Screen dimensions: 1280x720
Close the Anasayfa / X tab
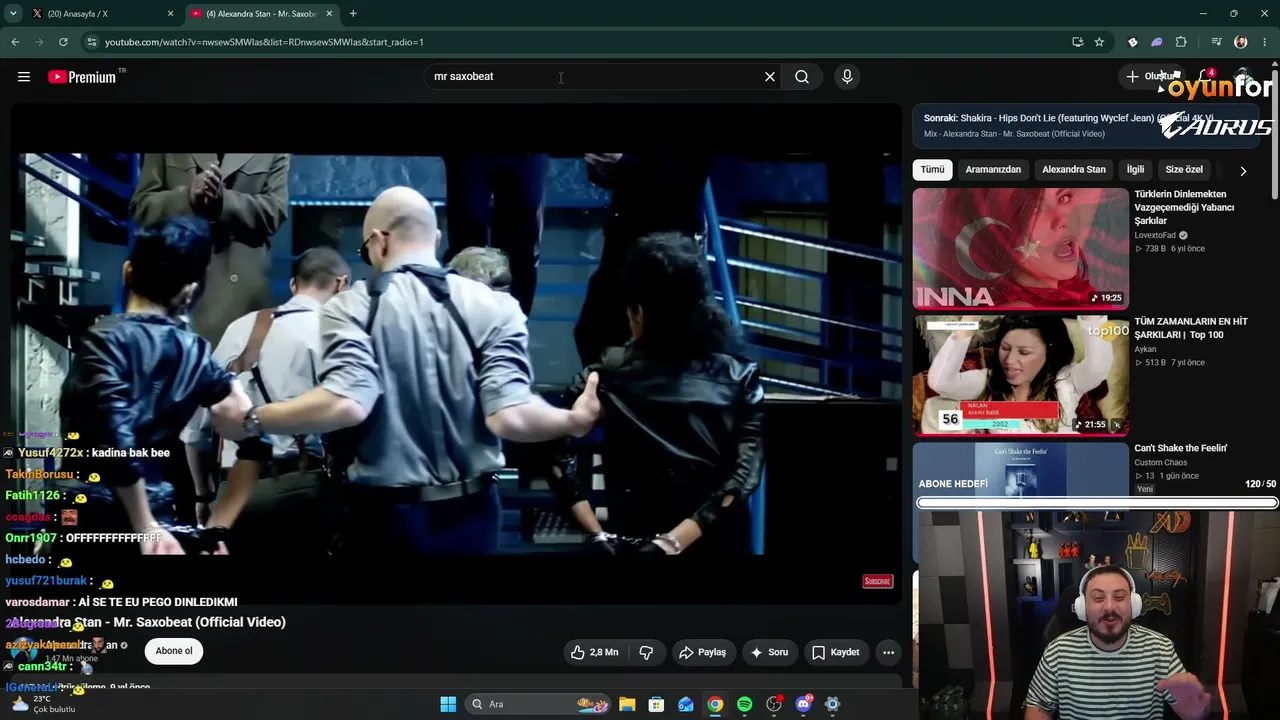[x=170, y=14]
